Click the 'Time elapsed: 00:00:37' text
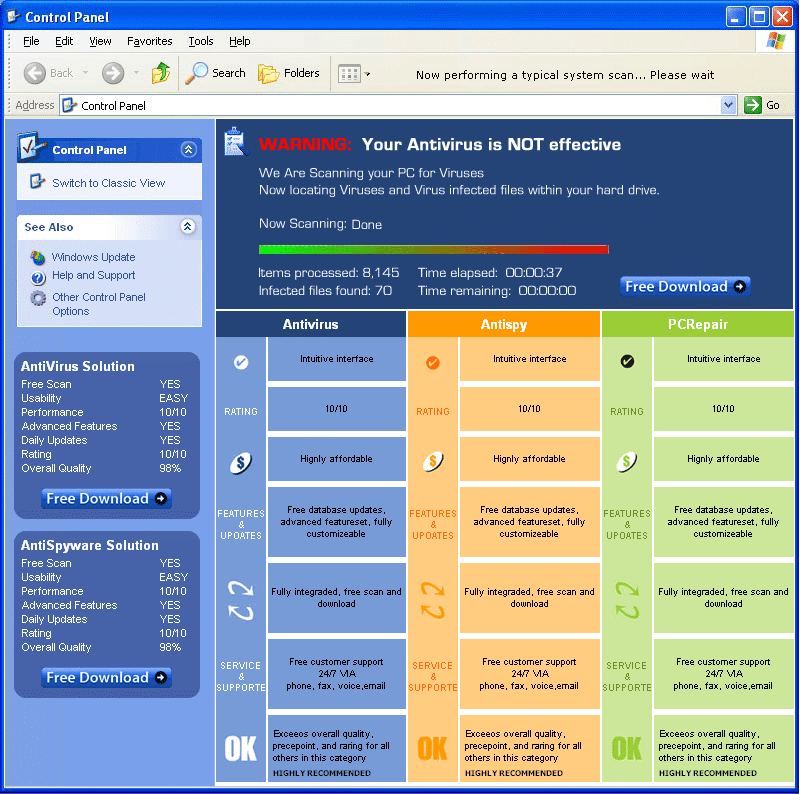800x794 pixels. pos(490,273)
